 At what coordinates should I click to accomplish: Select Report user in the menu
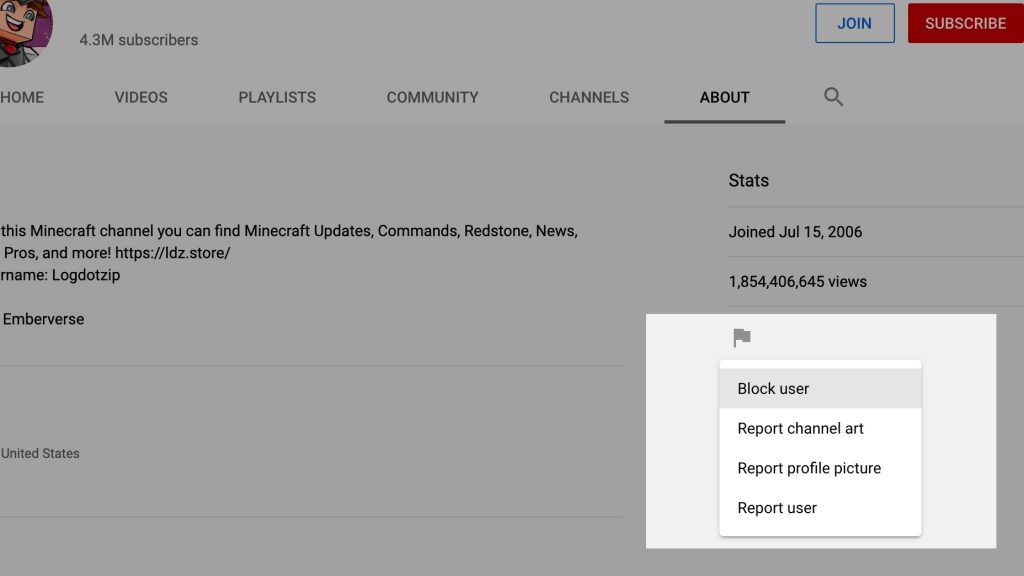[x=777, y=509]
